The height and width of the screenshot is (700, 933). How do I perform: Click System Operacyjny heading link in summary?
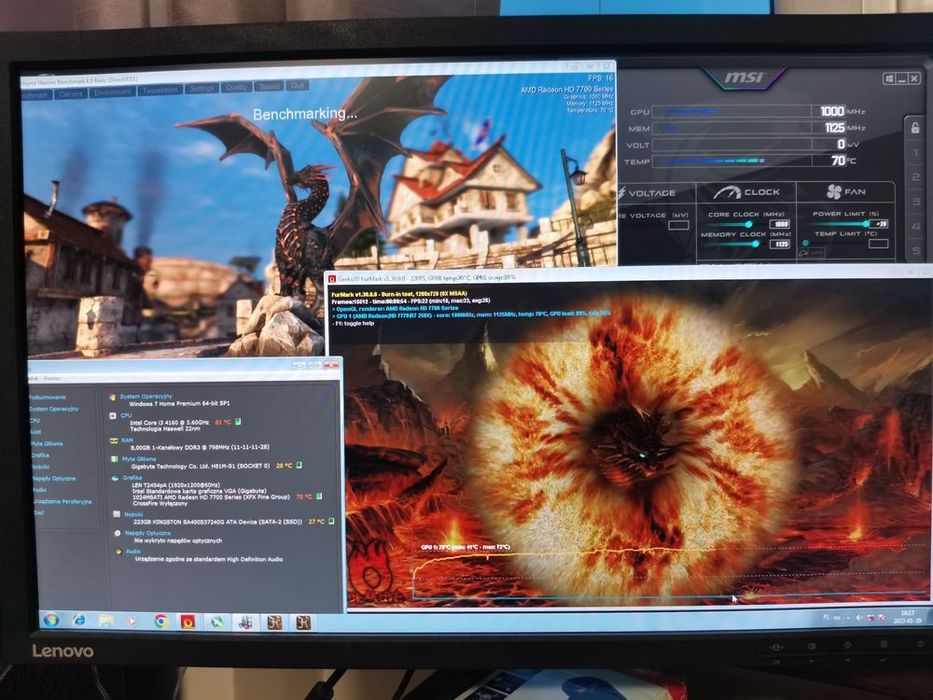point(146,396)
